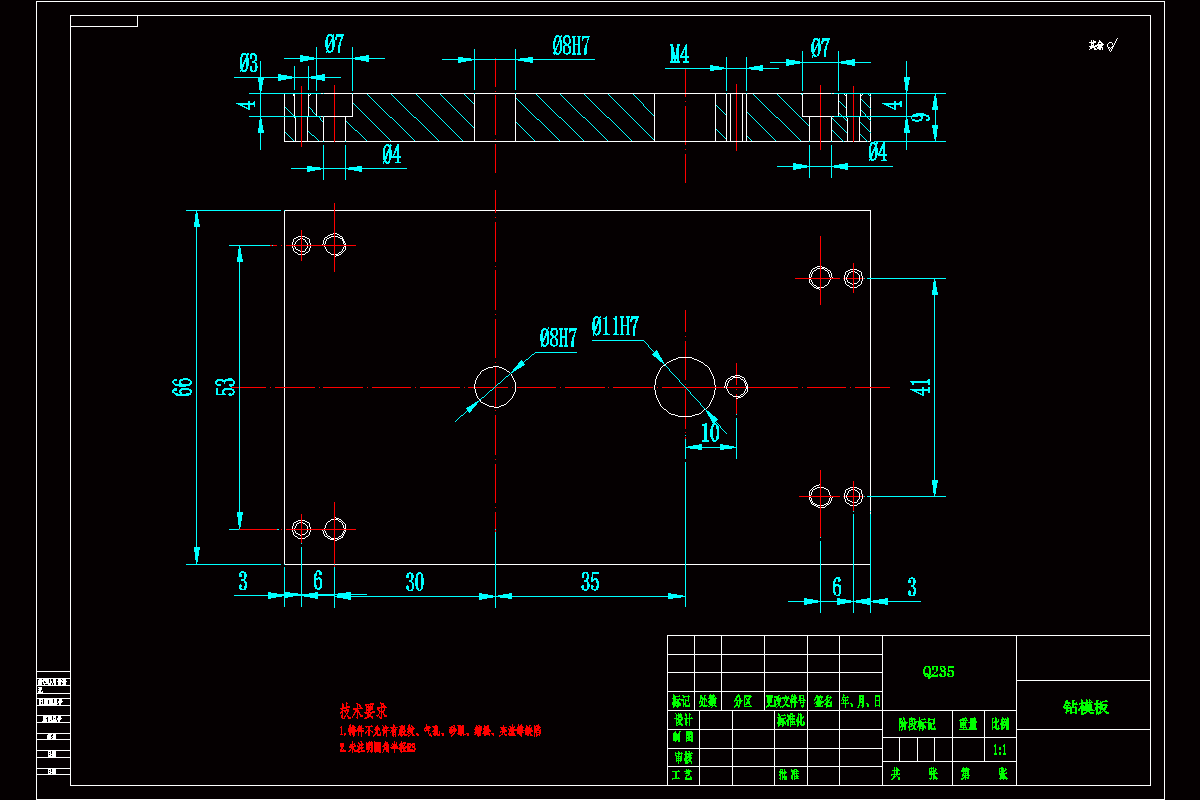Click the 标记 cell in the title block
The height and width of the screenshot is (800, 1200).
681,702
